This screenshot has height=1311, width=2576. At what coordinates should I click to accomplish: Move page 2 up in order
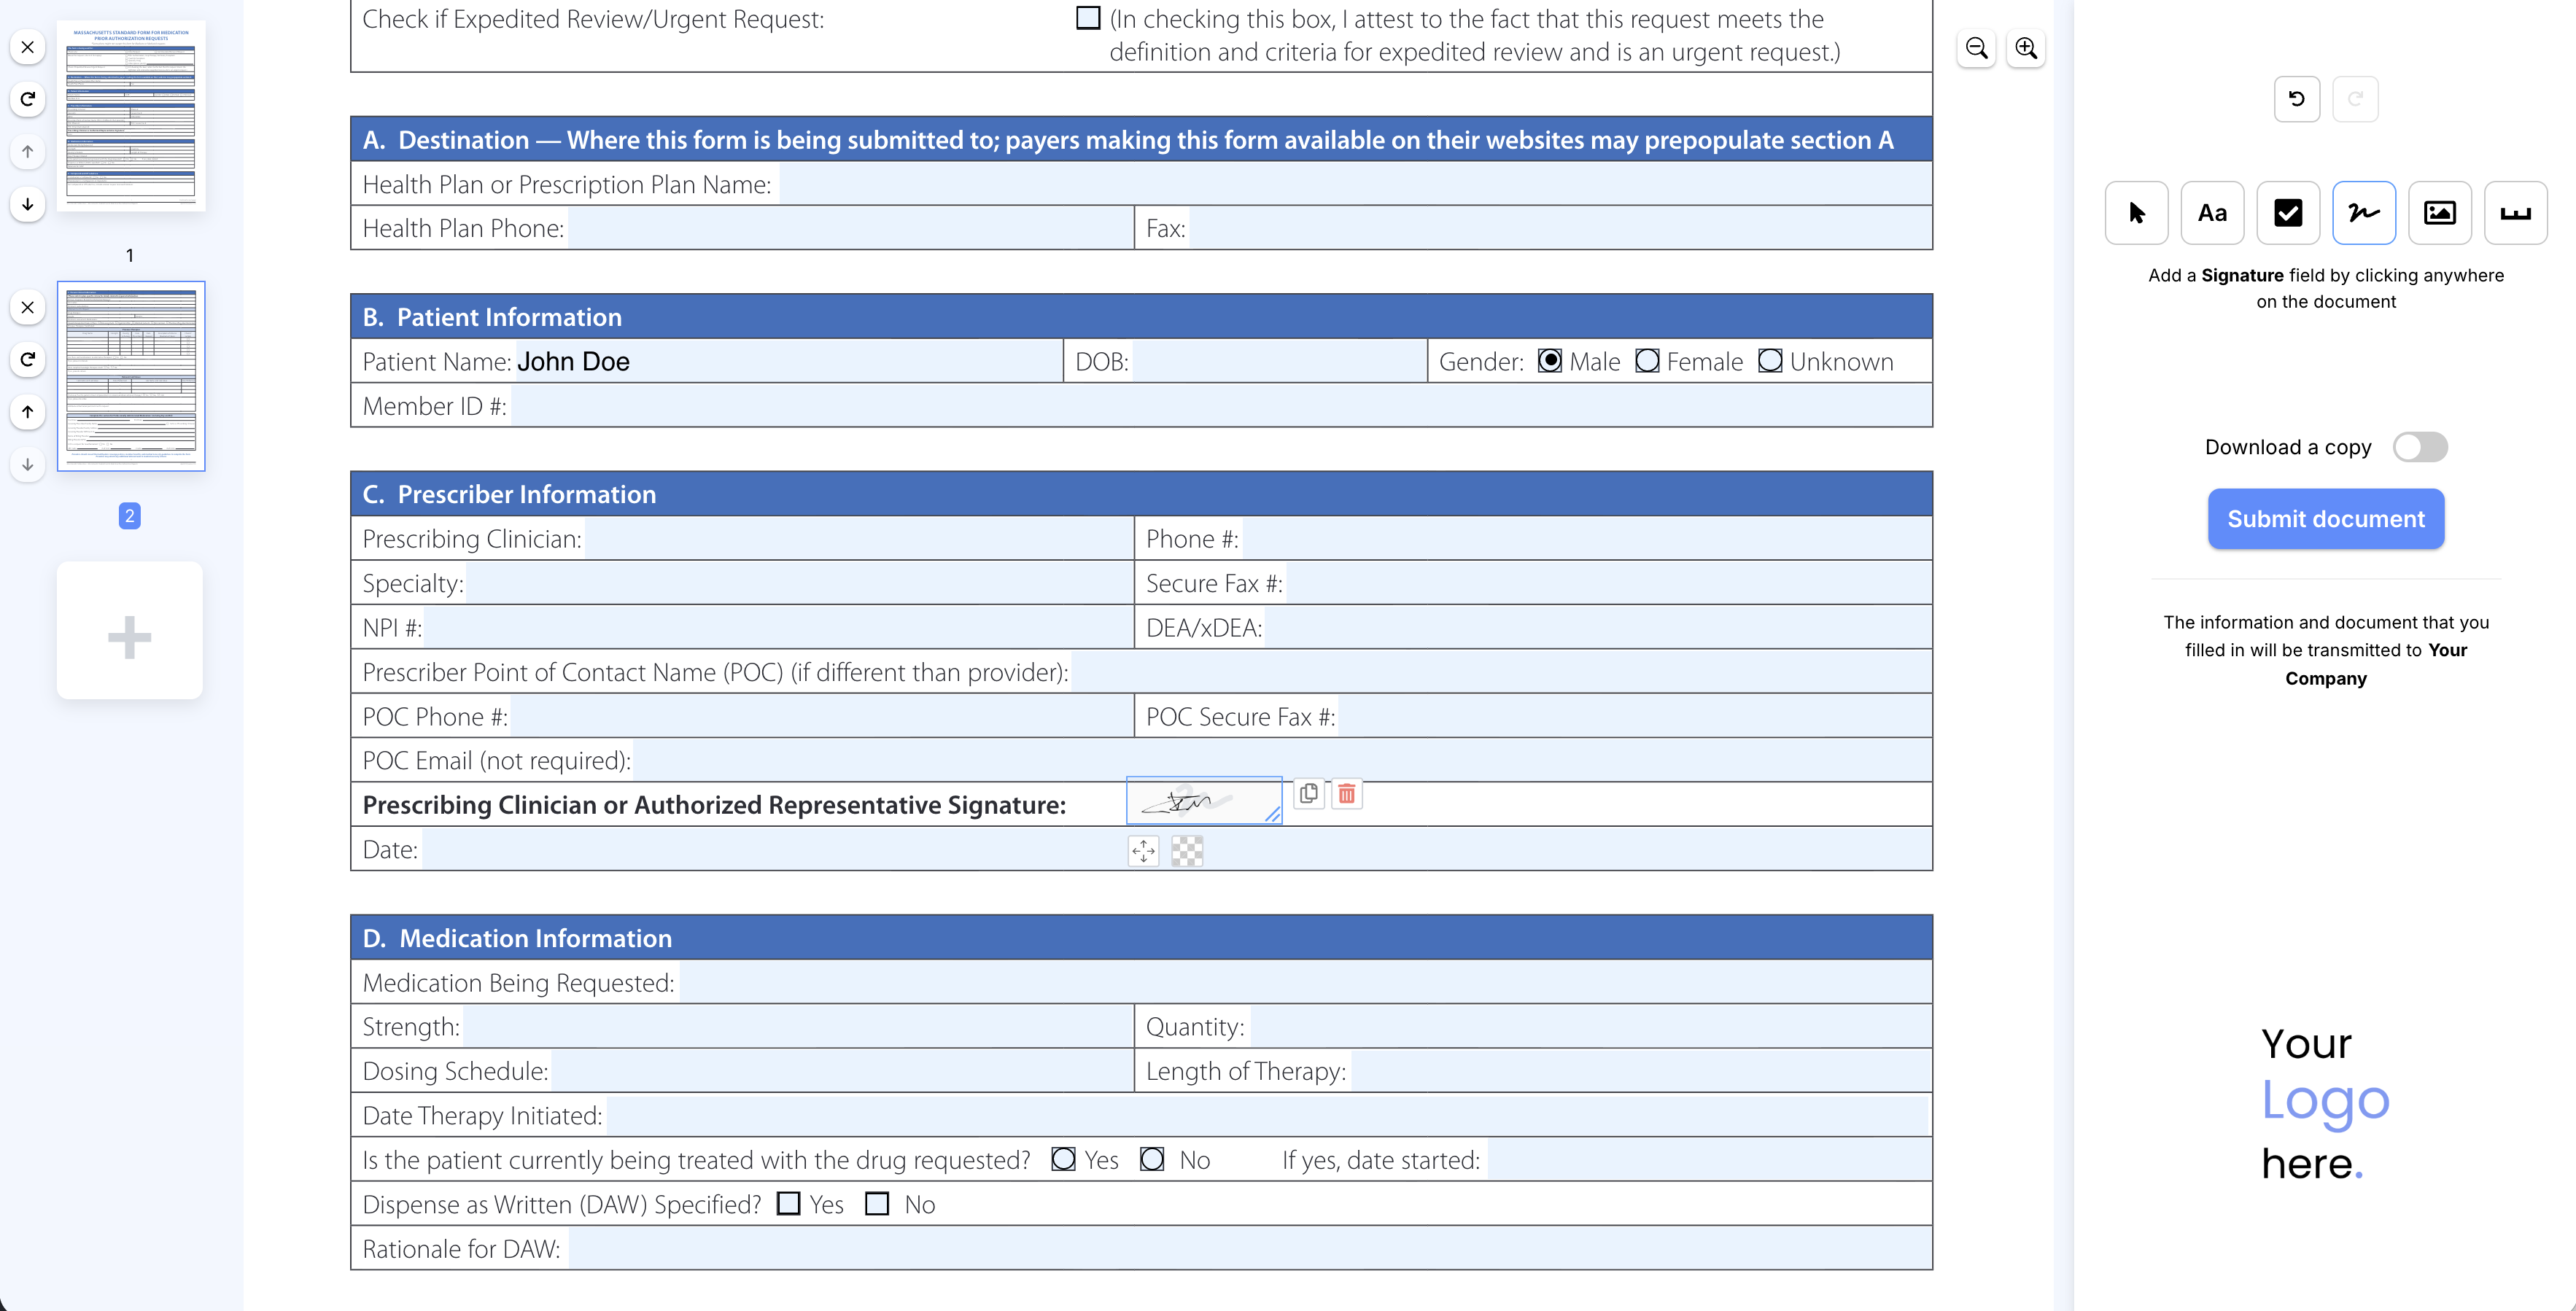tap(28, 411)
